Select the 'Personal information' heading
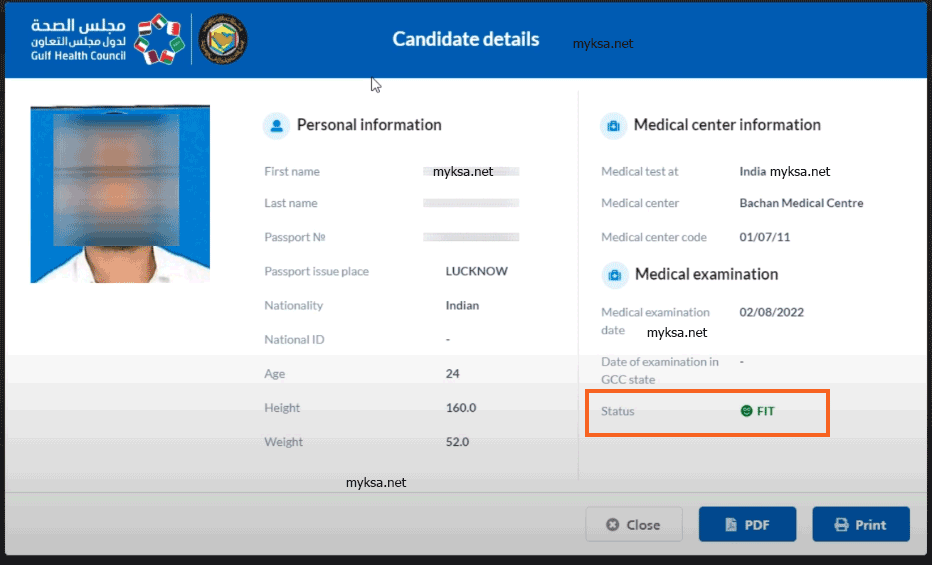This screenshot has width=932, height=565. tap(369, 125)
